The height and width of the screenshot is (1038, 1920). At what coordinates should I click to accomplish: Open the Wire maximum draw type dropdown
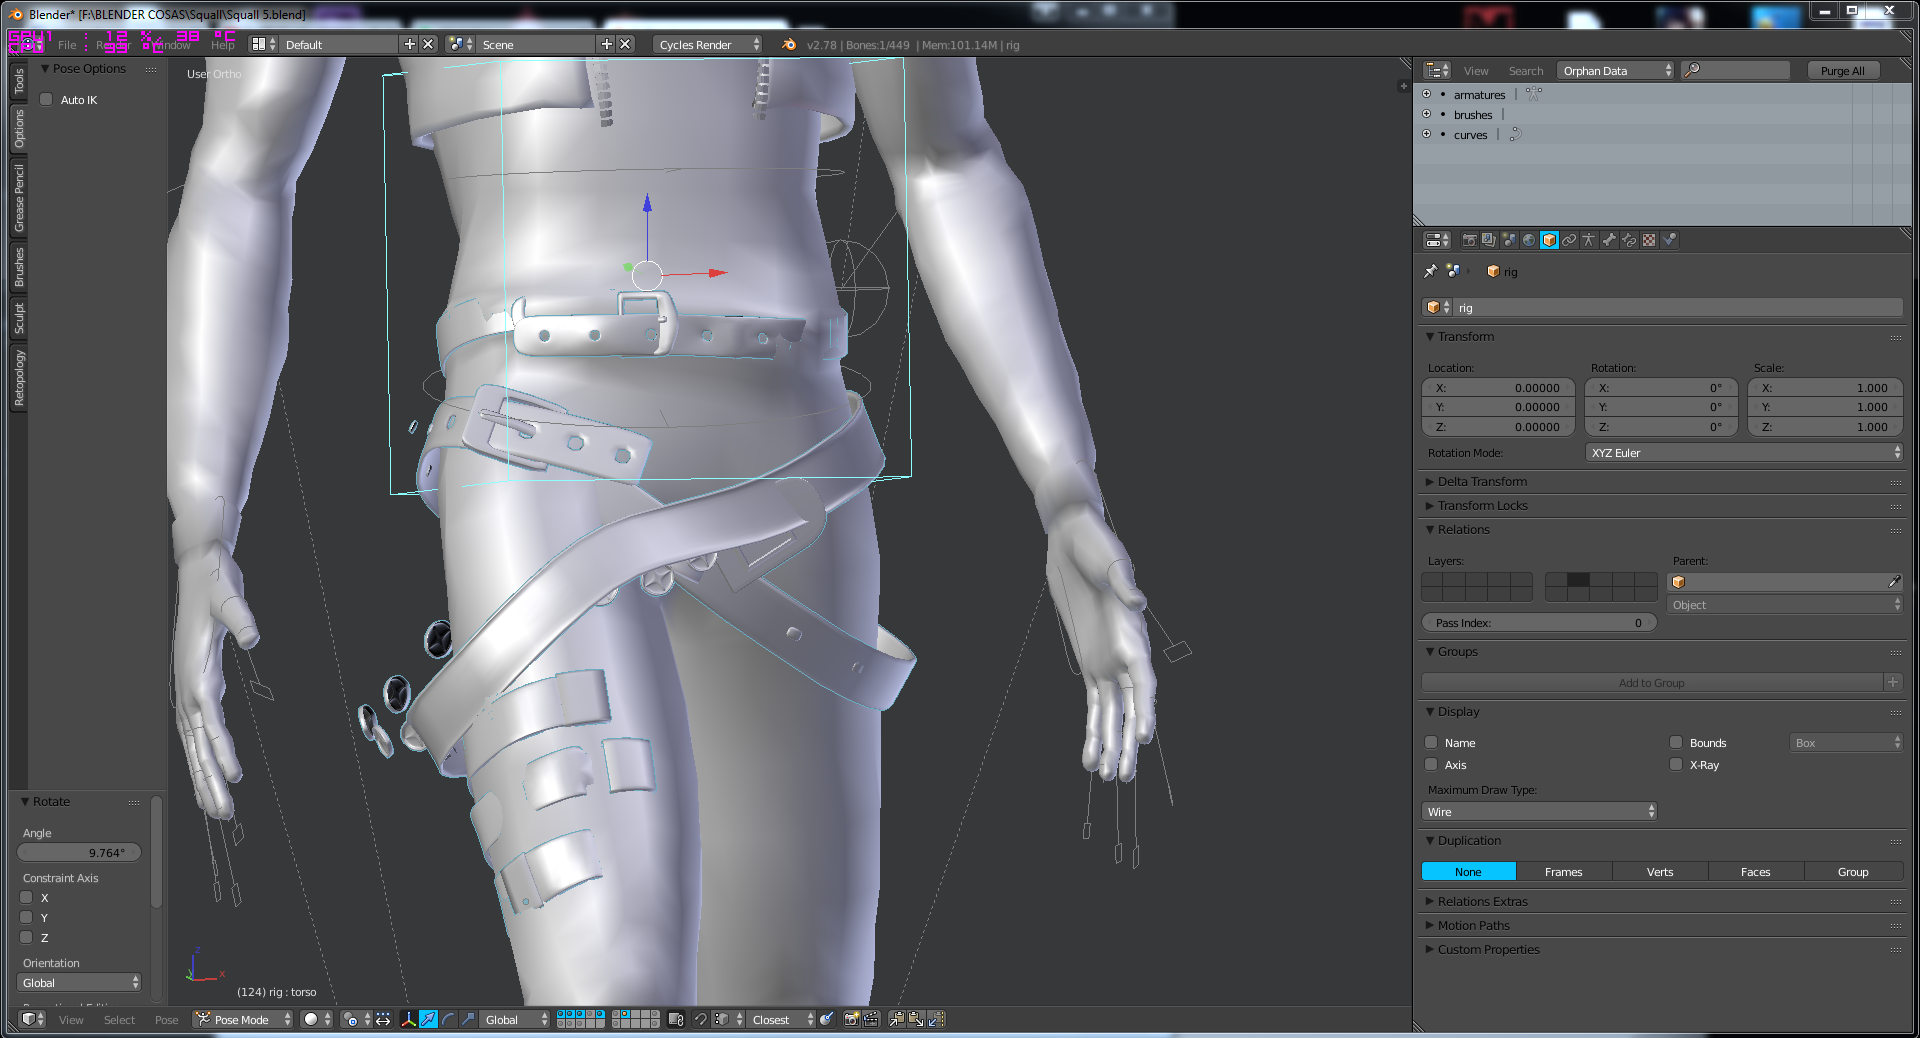click(1539, 811)
